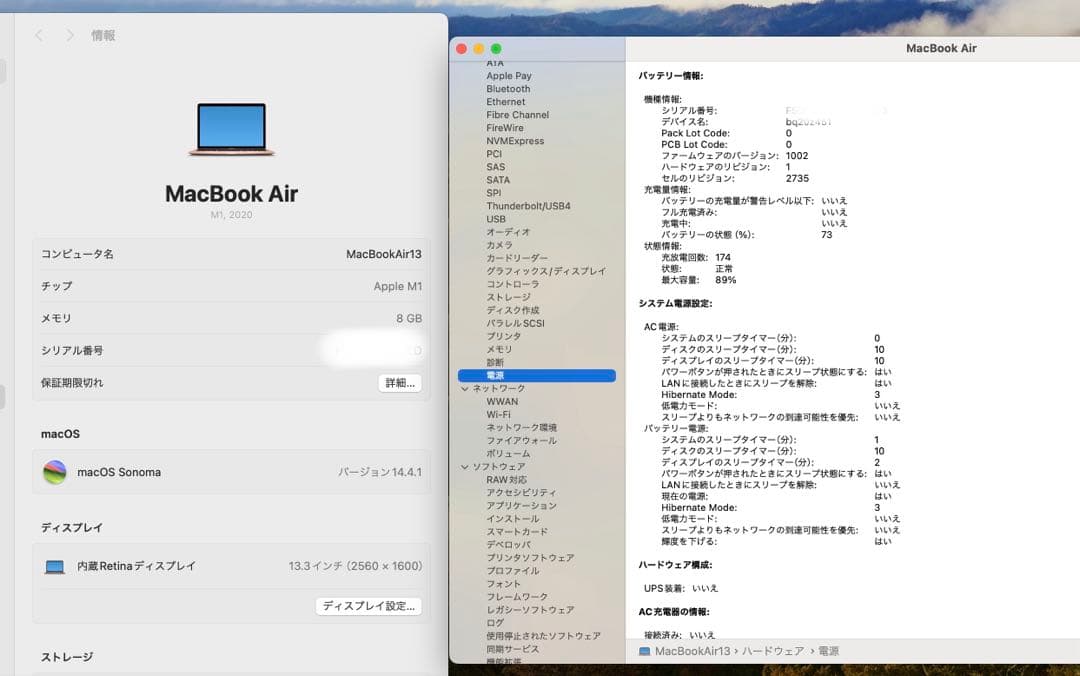The width and height of the screenshot is (1080, 676).
Task: Select カードリーダー in the sidebar
Action: [x=517, y=258]
